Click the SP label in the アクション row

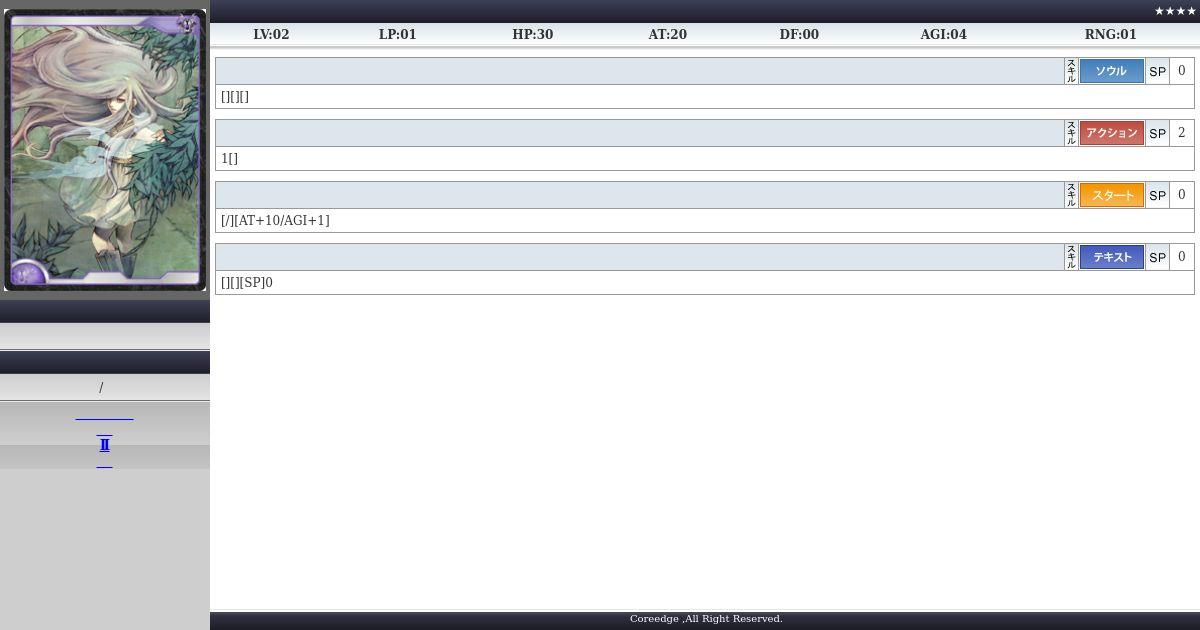coord(1157,133)
